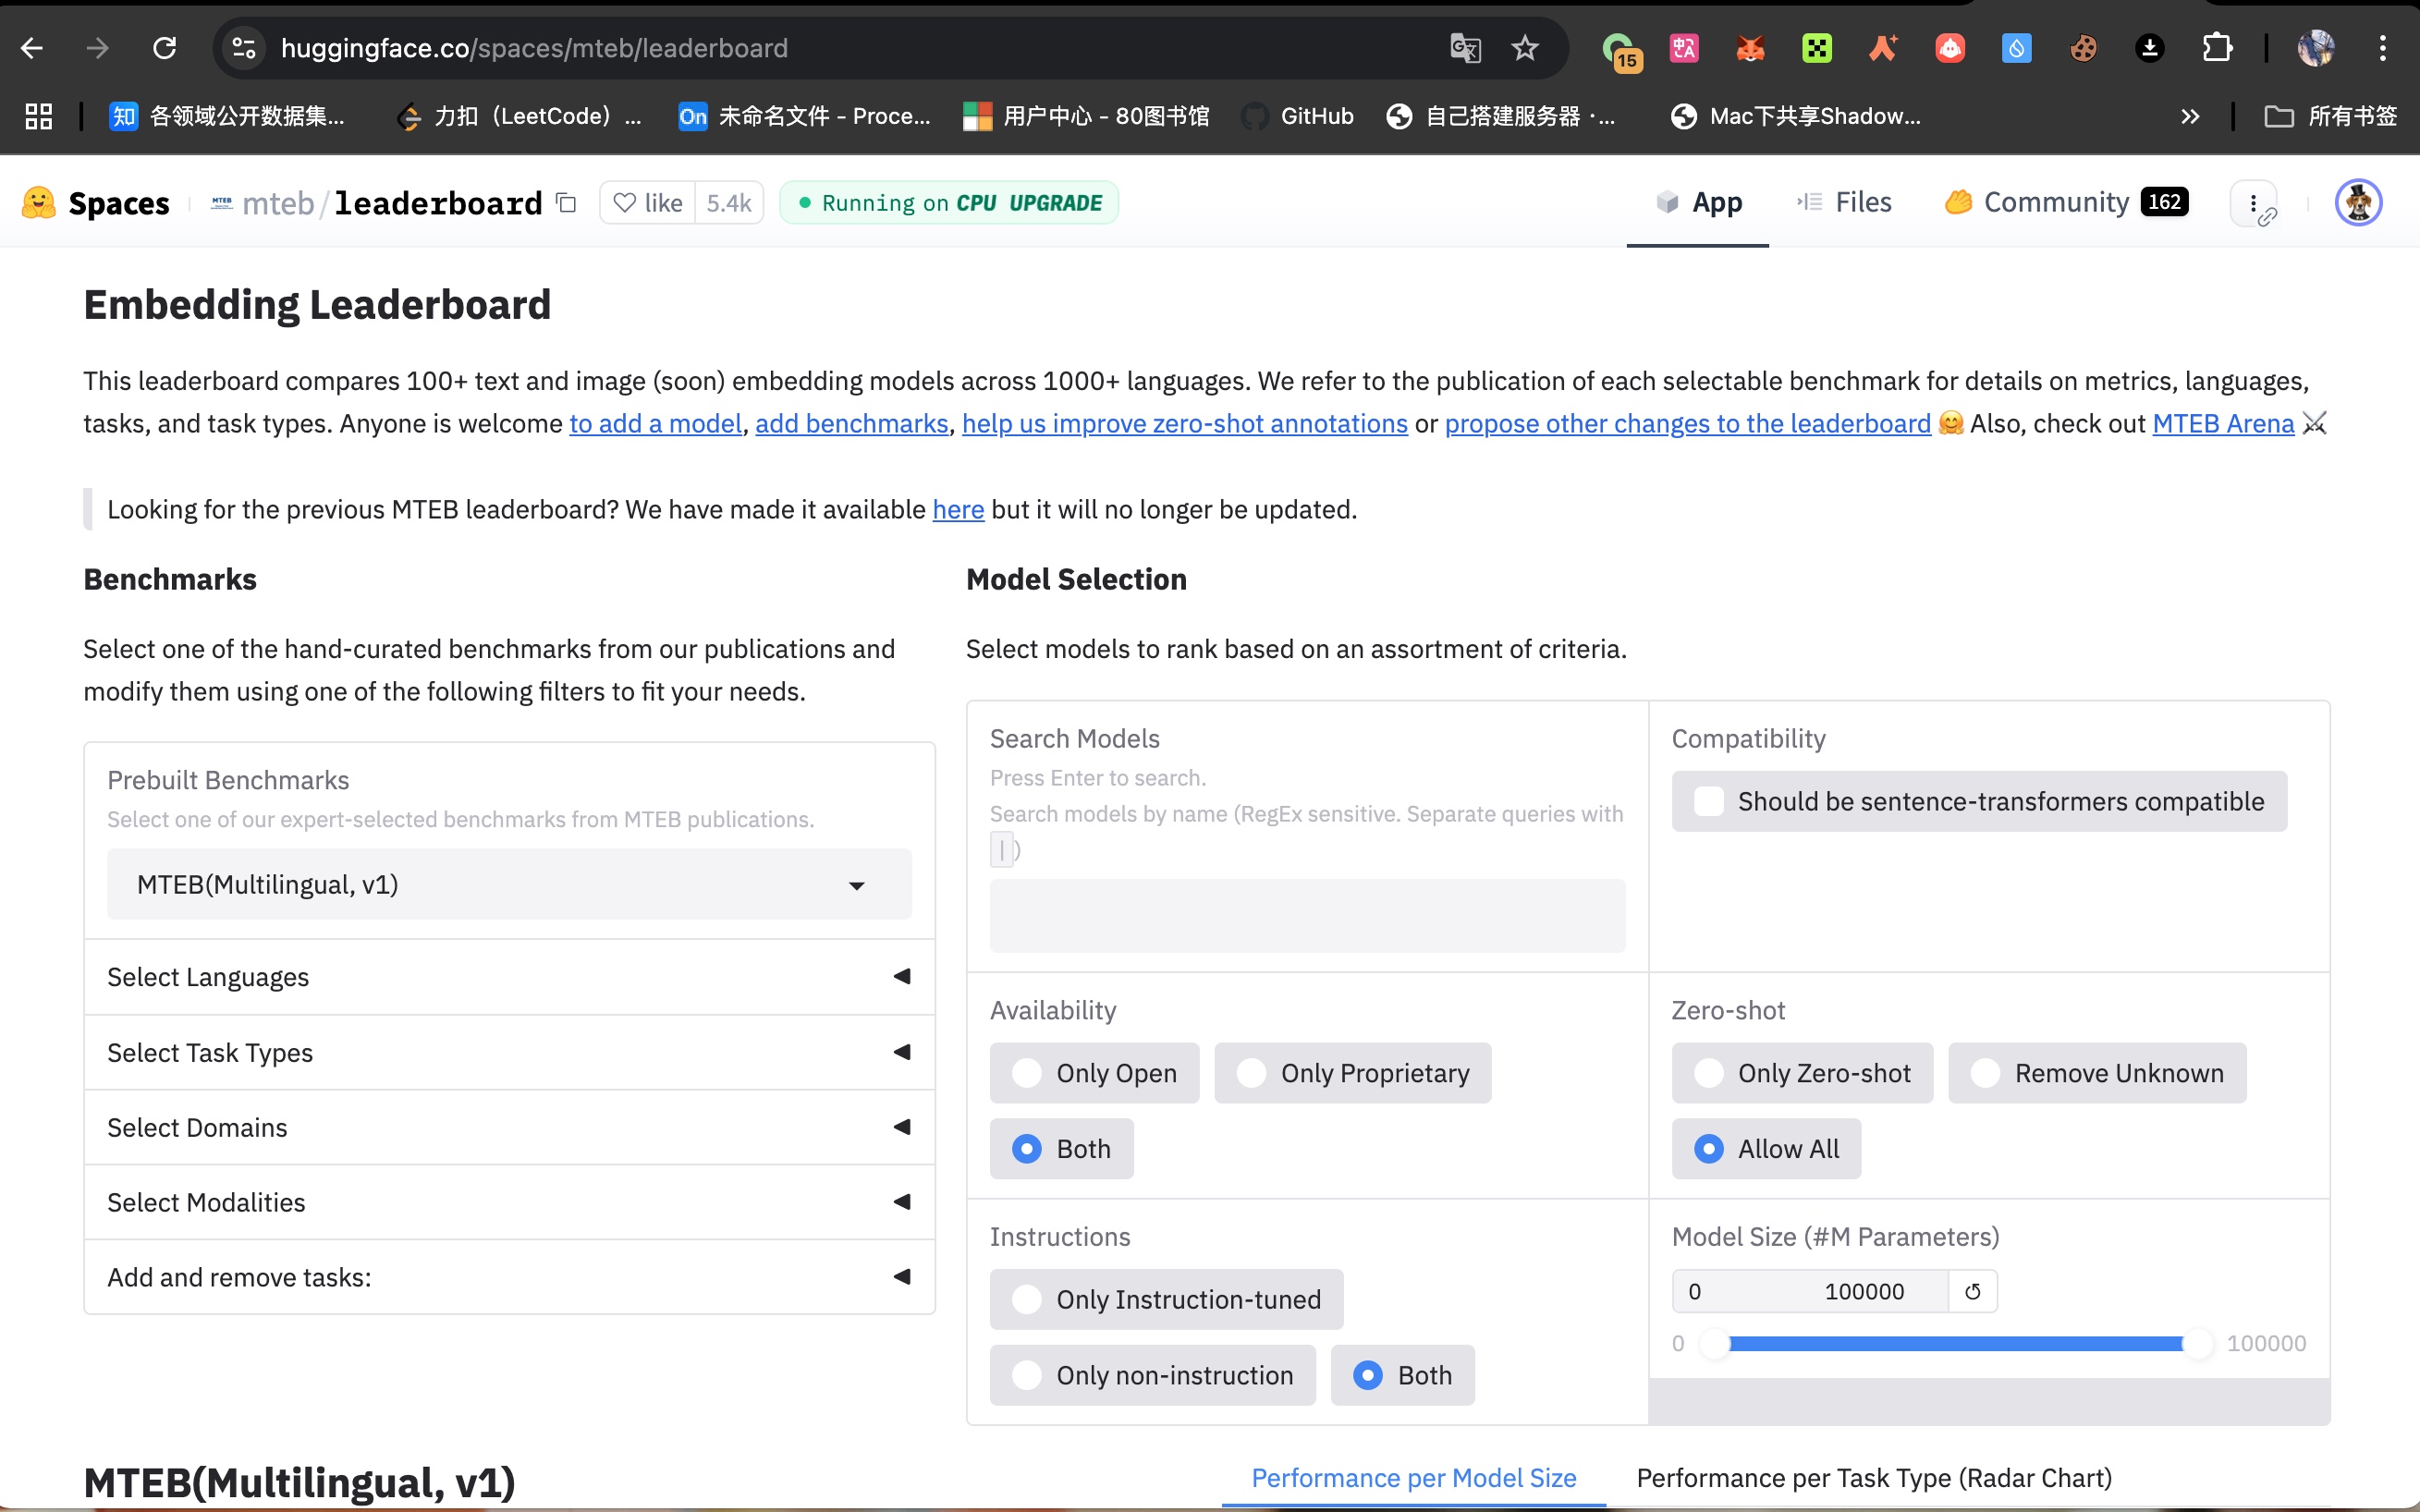The width and height of the screenshot is (2420, 1512).
Task: Show more bookmarks with the double chevron
Action: pyautogui.click(x=2190, y=116)
